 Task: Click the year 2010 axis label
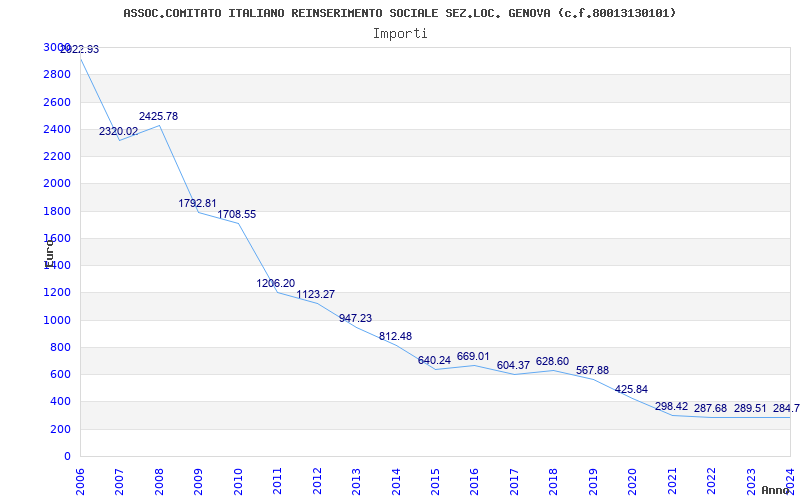(239, 482)
